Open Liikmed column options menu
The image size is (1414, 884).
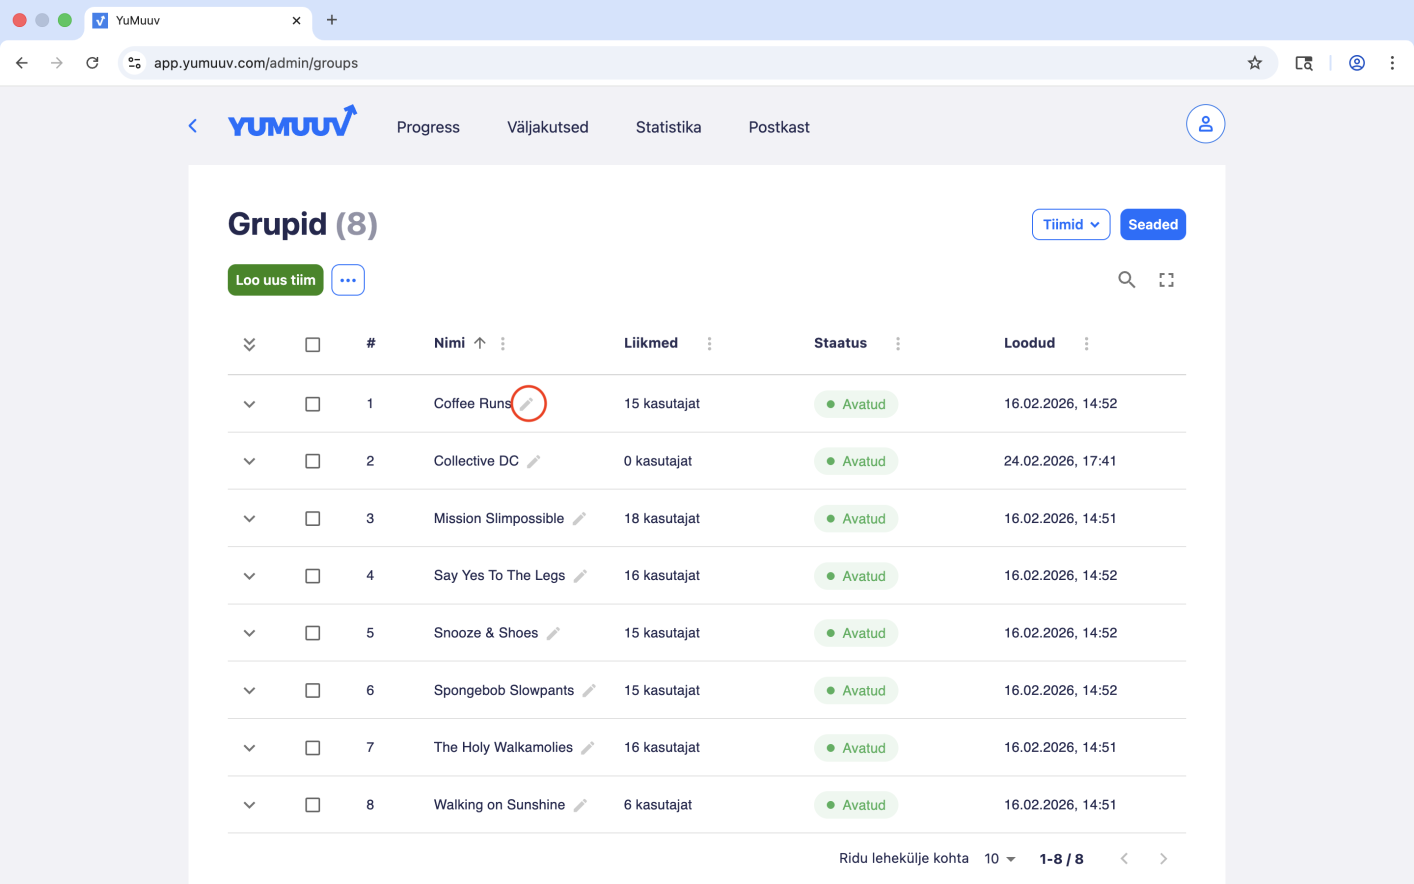[709, 344]
